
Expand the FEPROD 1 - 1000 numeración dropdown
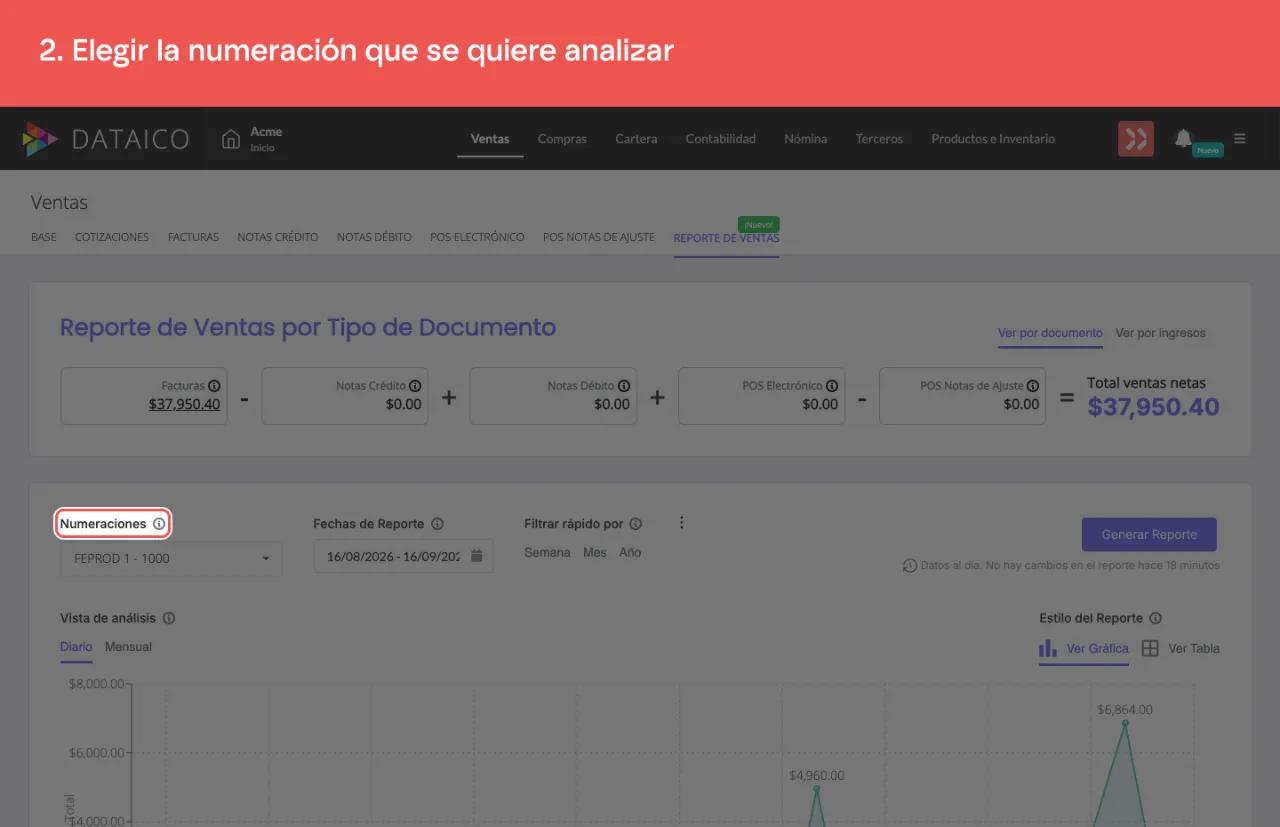(171, 558)
